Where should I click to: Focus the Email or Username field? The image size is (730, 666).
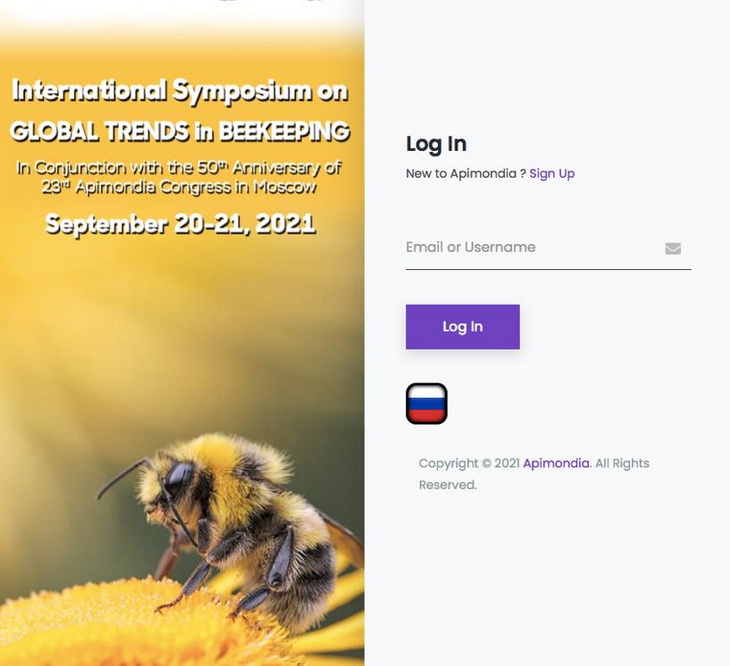[x=548, y=248]
